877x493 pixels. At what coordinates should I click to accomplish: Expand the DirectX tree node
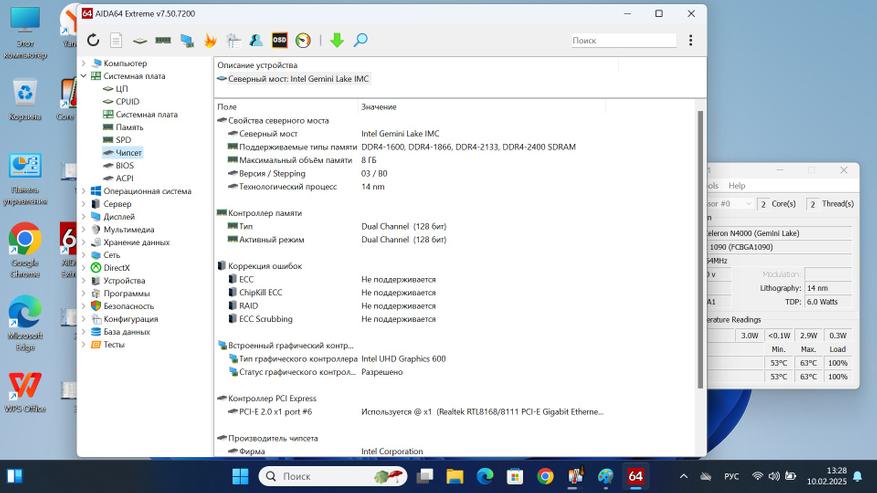click(84, 267)
